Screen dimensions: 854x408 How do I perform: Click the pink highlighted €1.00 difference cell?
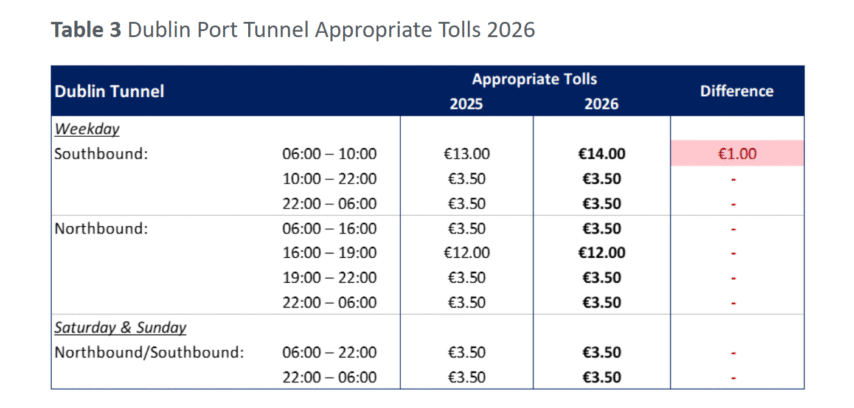click(x=737, y=154)
